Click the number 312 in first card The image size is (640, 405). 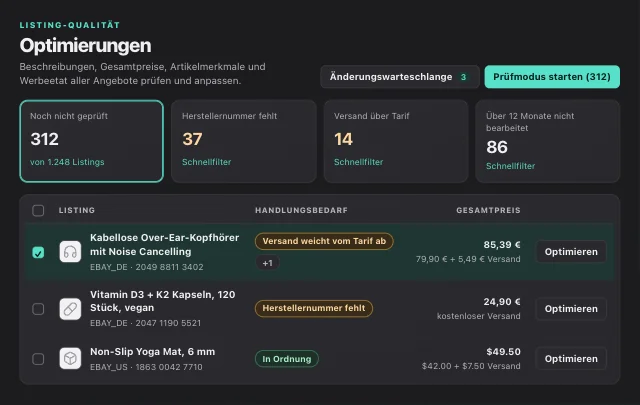pyautogui.click(x=44, y=139)
